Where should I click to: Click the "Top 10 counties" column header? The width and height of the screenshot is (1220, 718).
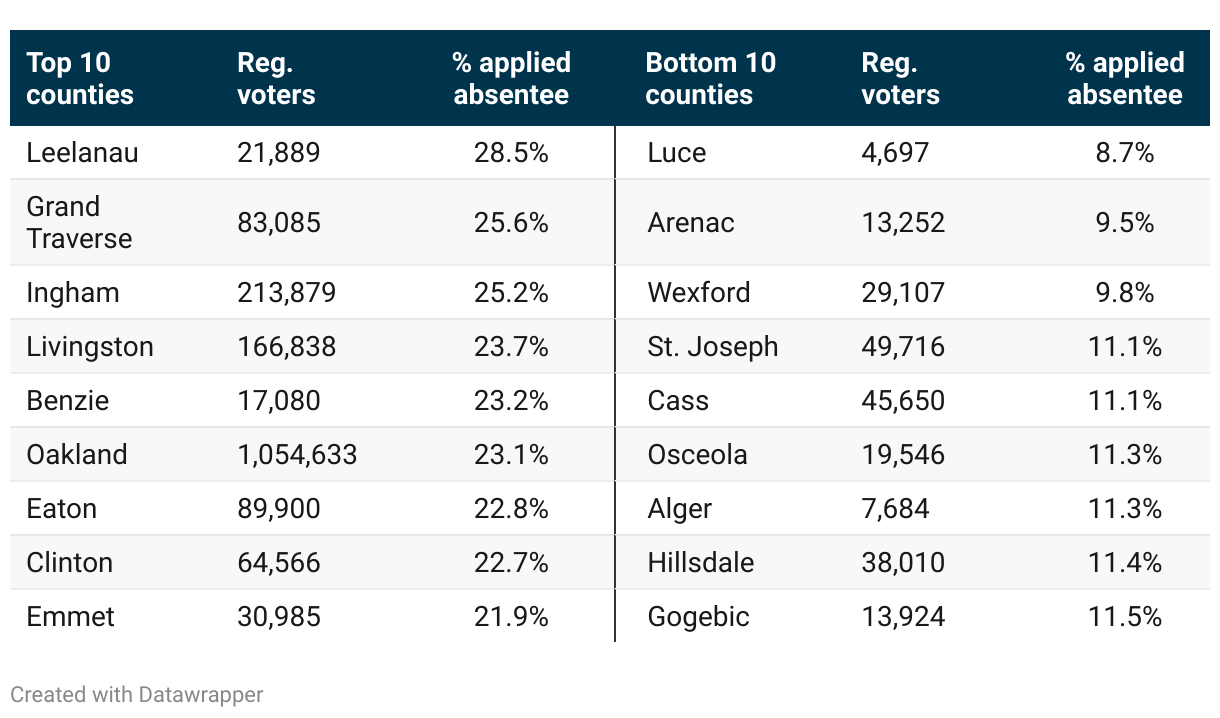click(x=80, y=79)
